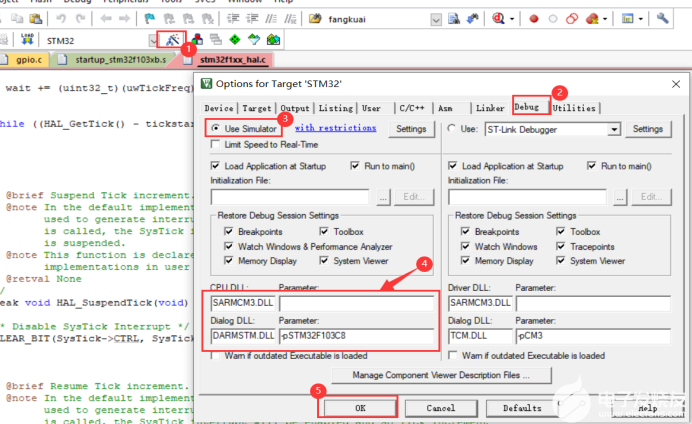Click the Dialog DLL parameter -pSTM32F103C8 field
692x424 pixels.
[x=357, y=336]
